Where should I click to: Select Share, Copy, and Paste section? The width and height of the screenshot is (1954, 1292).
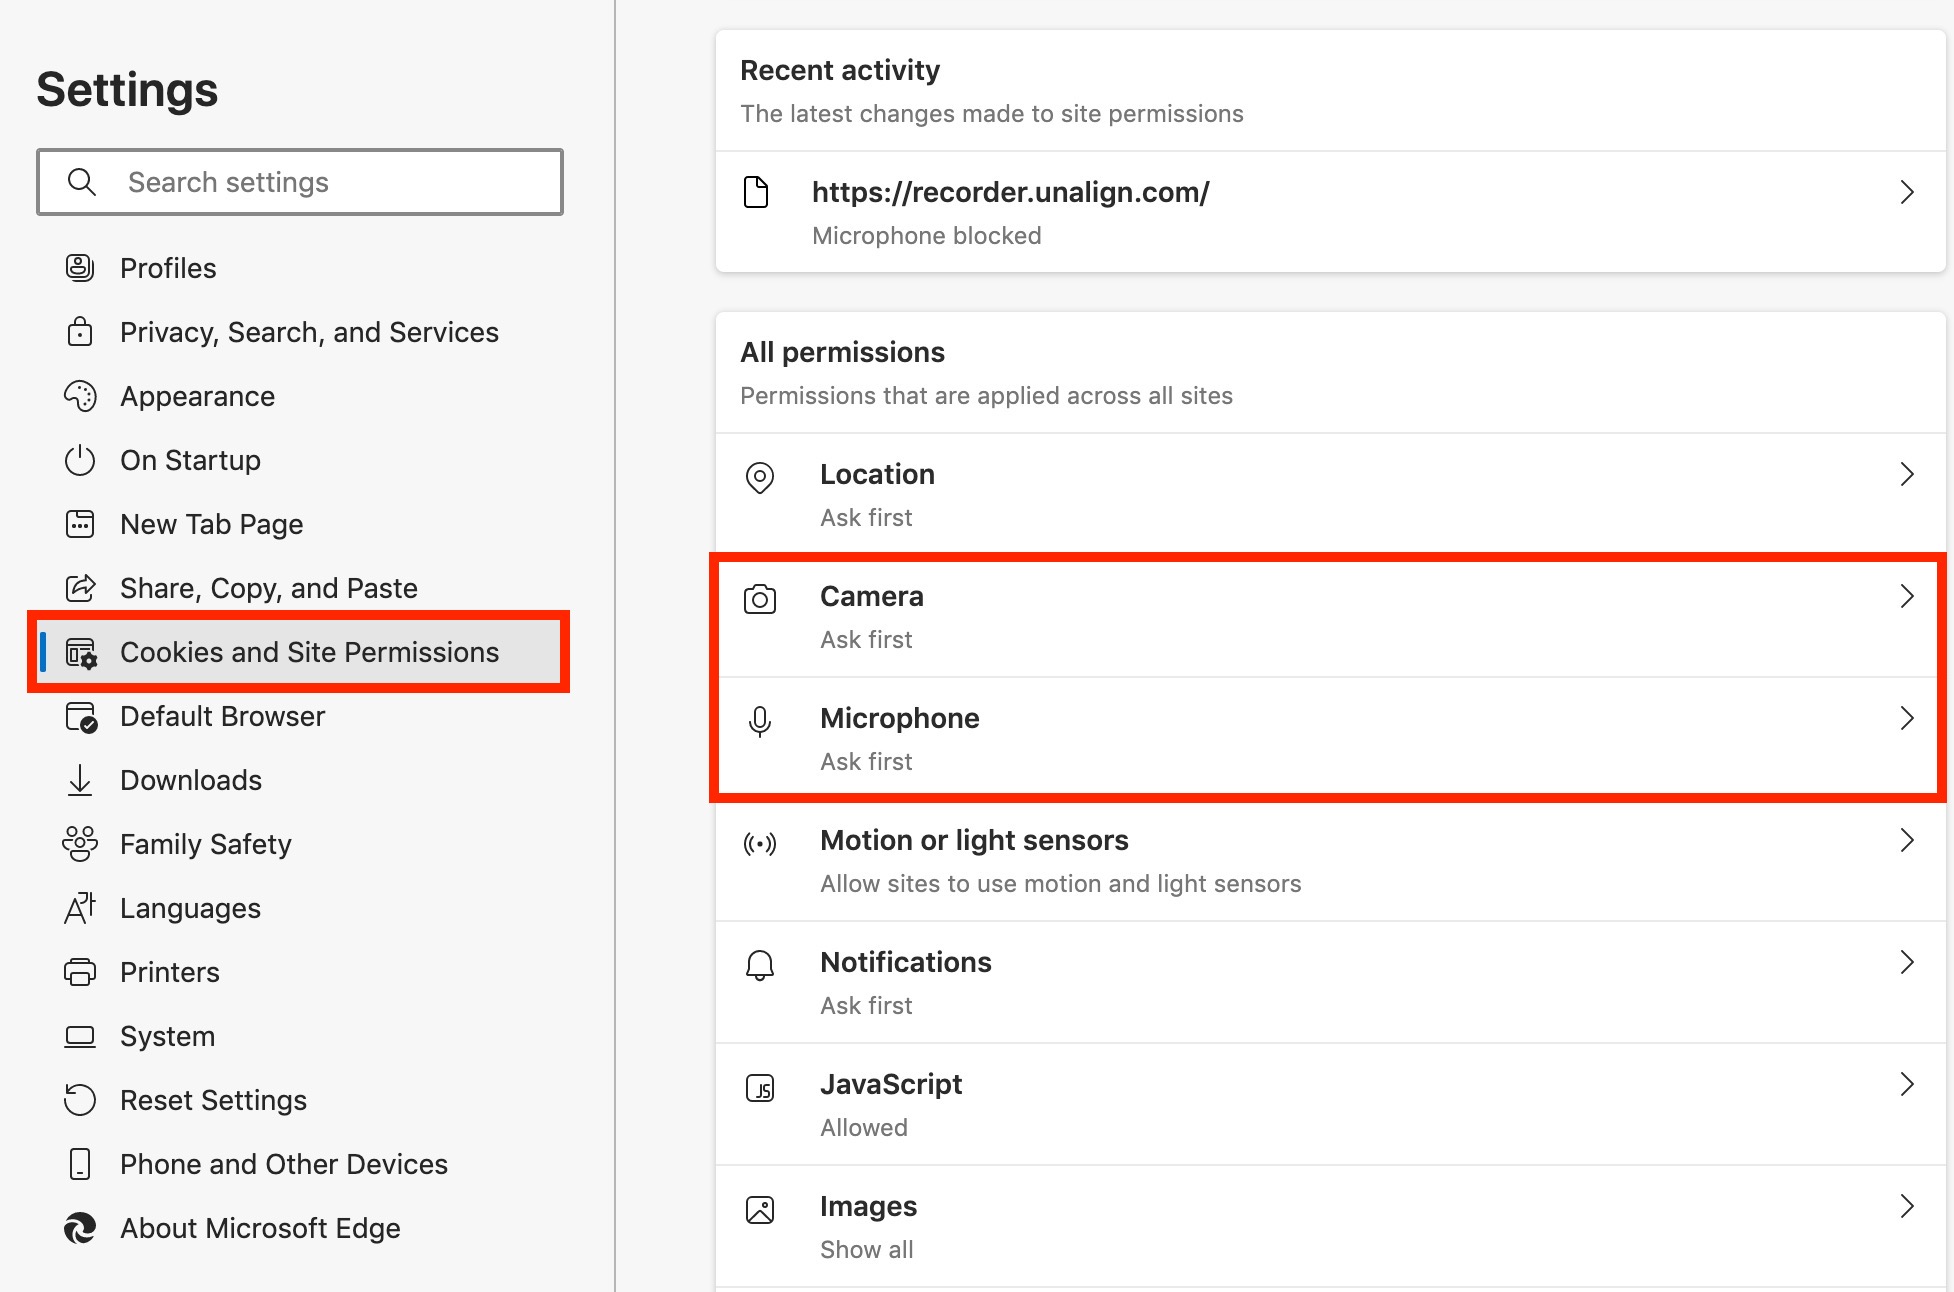(300, 588)
